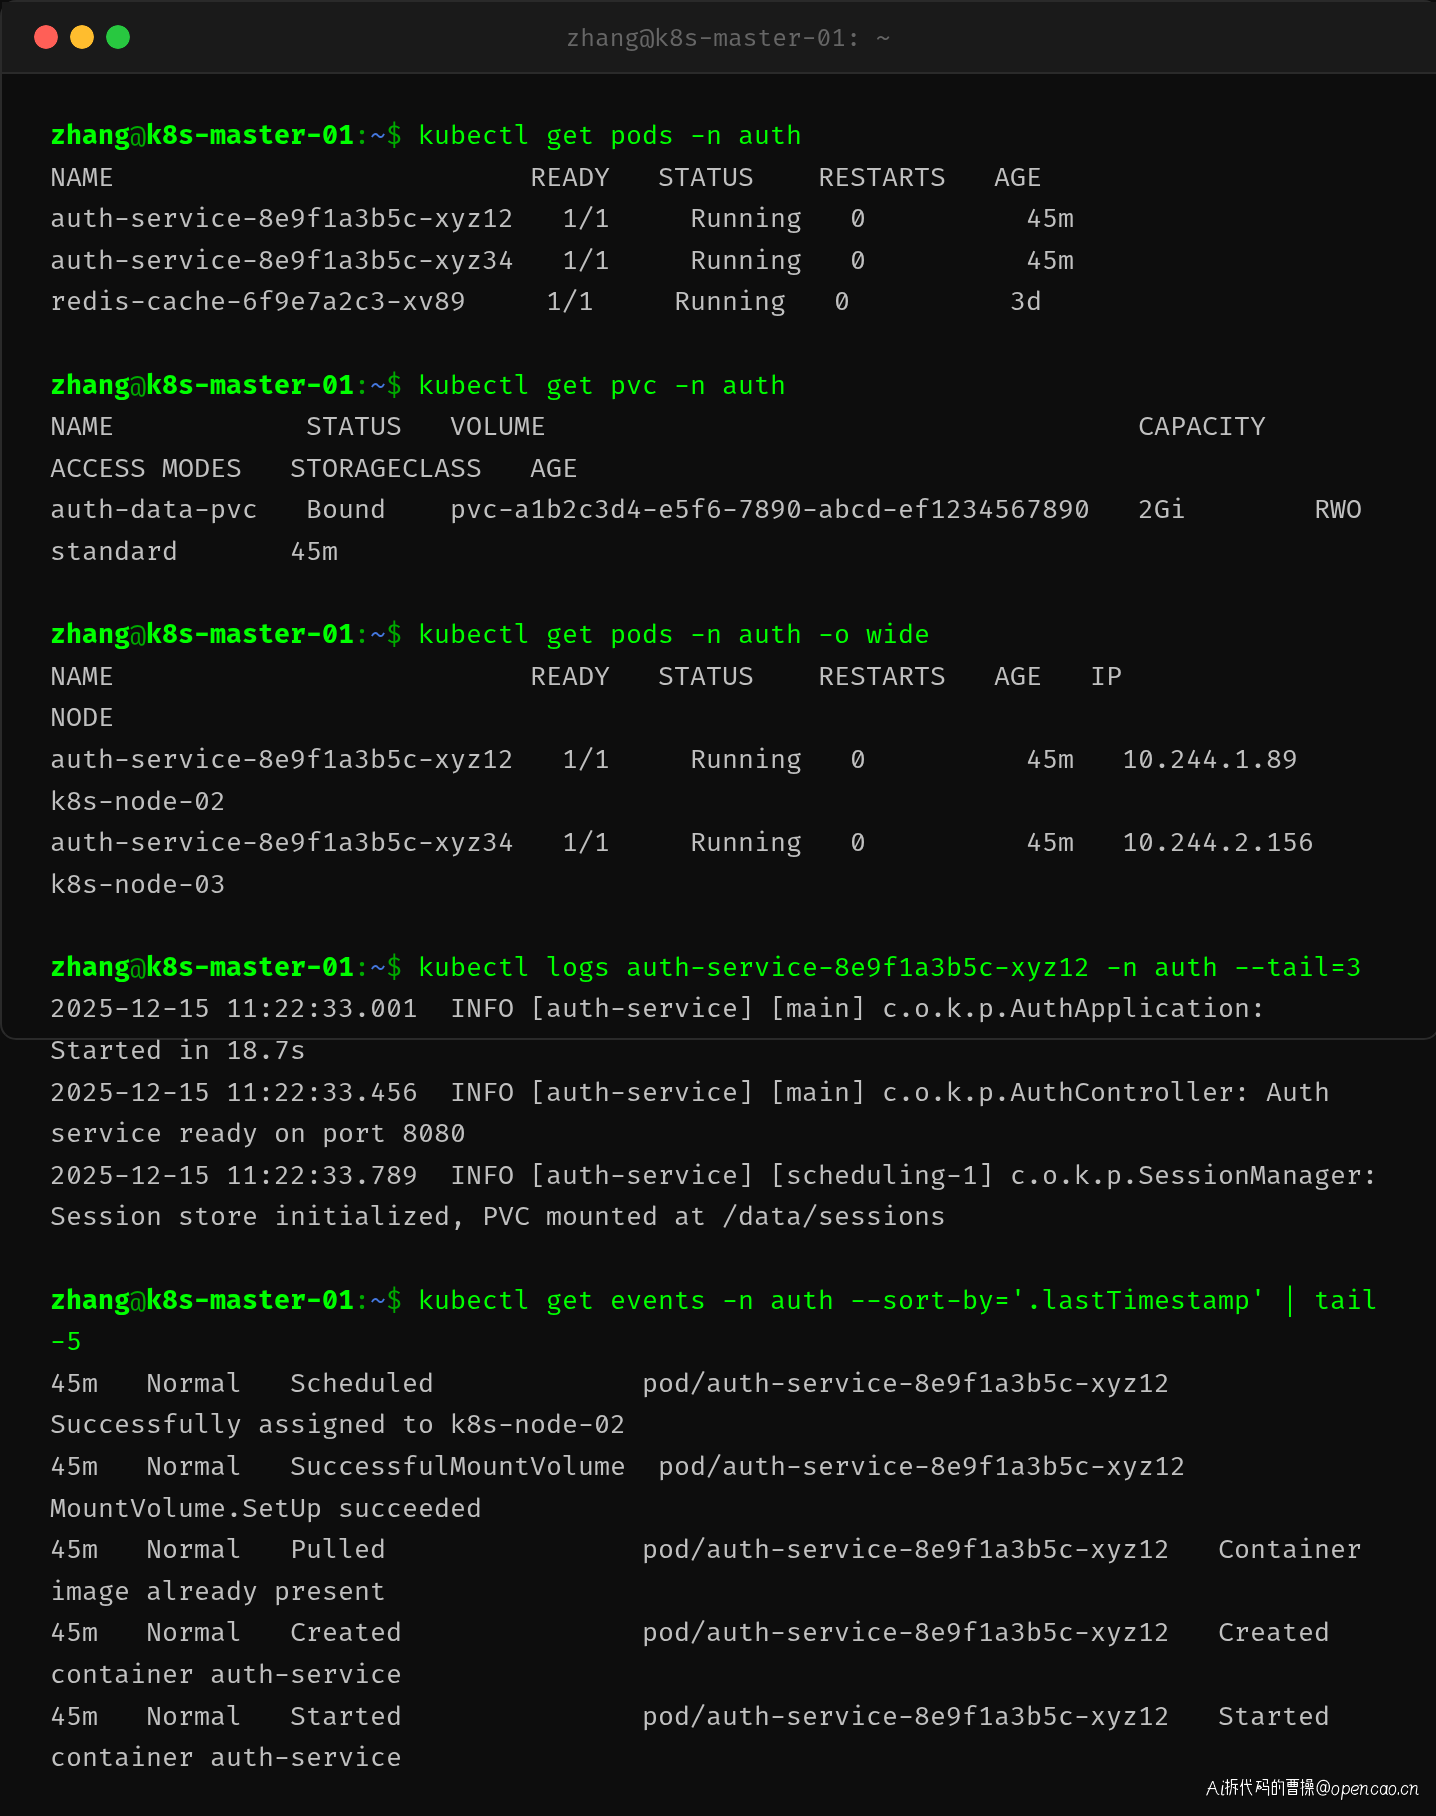The image size is (1436, 1816).
Task: Click the STORAGECLASS column header
Action: point(385,469)
